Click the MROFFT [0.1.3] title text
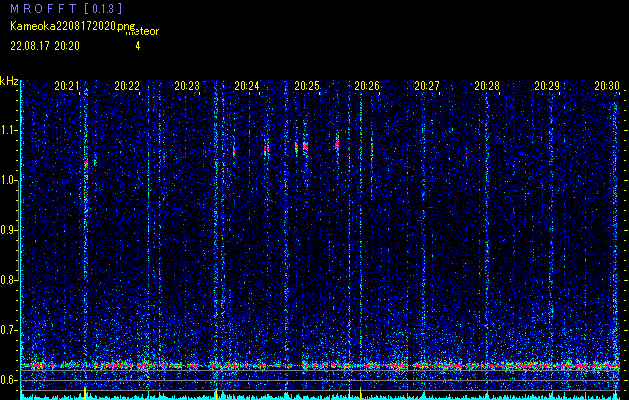This screenshot has height=400, width=629. pyautogui.click(x=66, y=9)
